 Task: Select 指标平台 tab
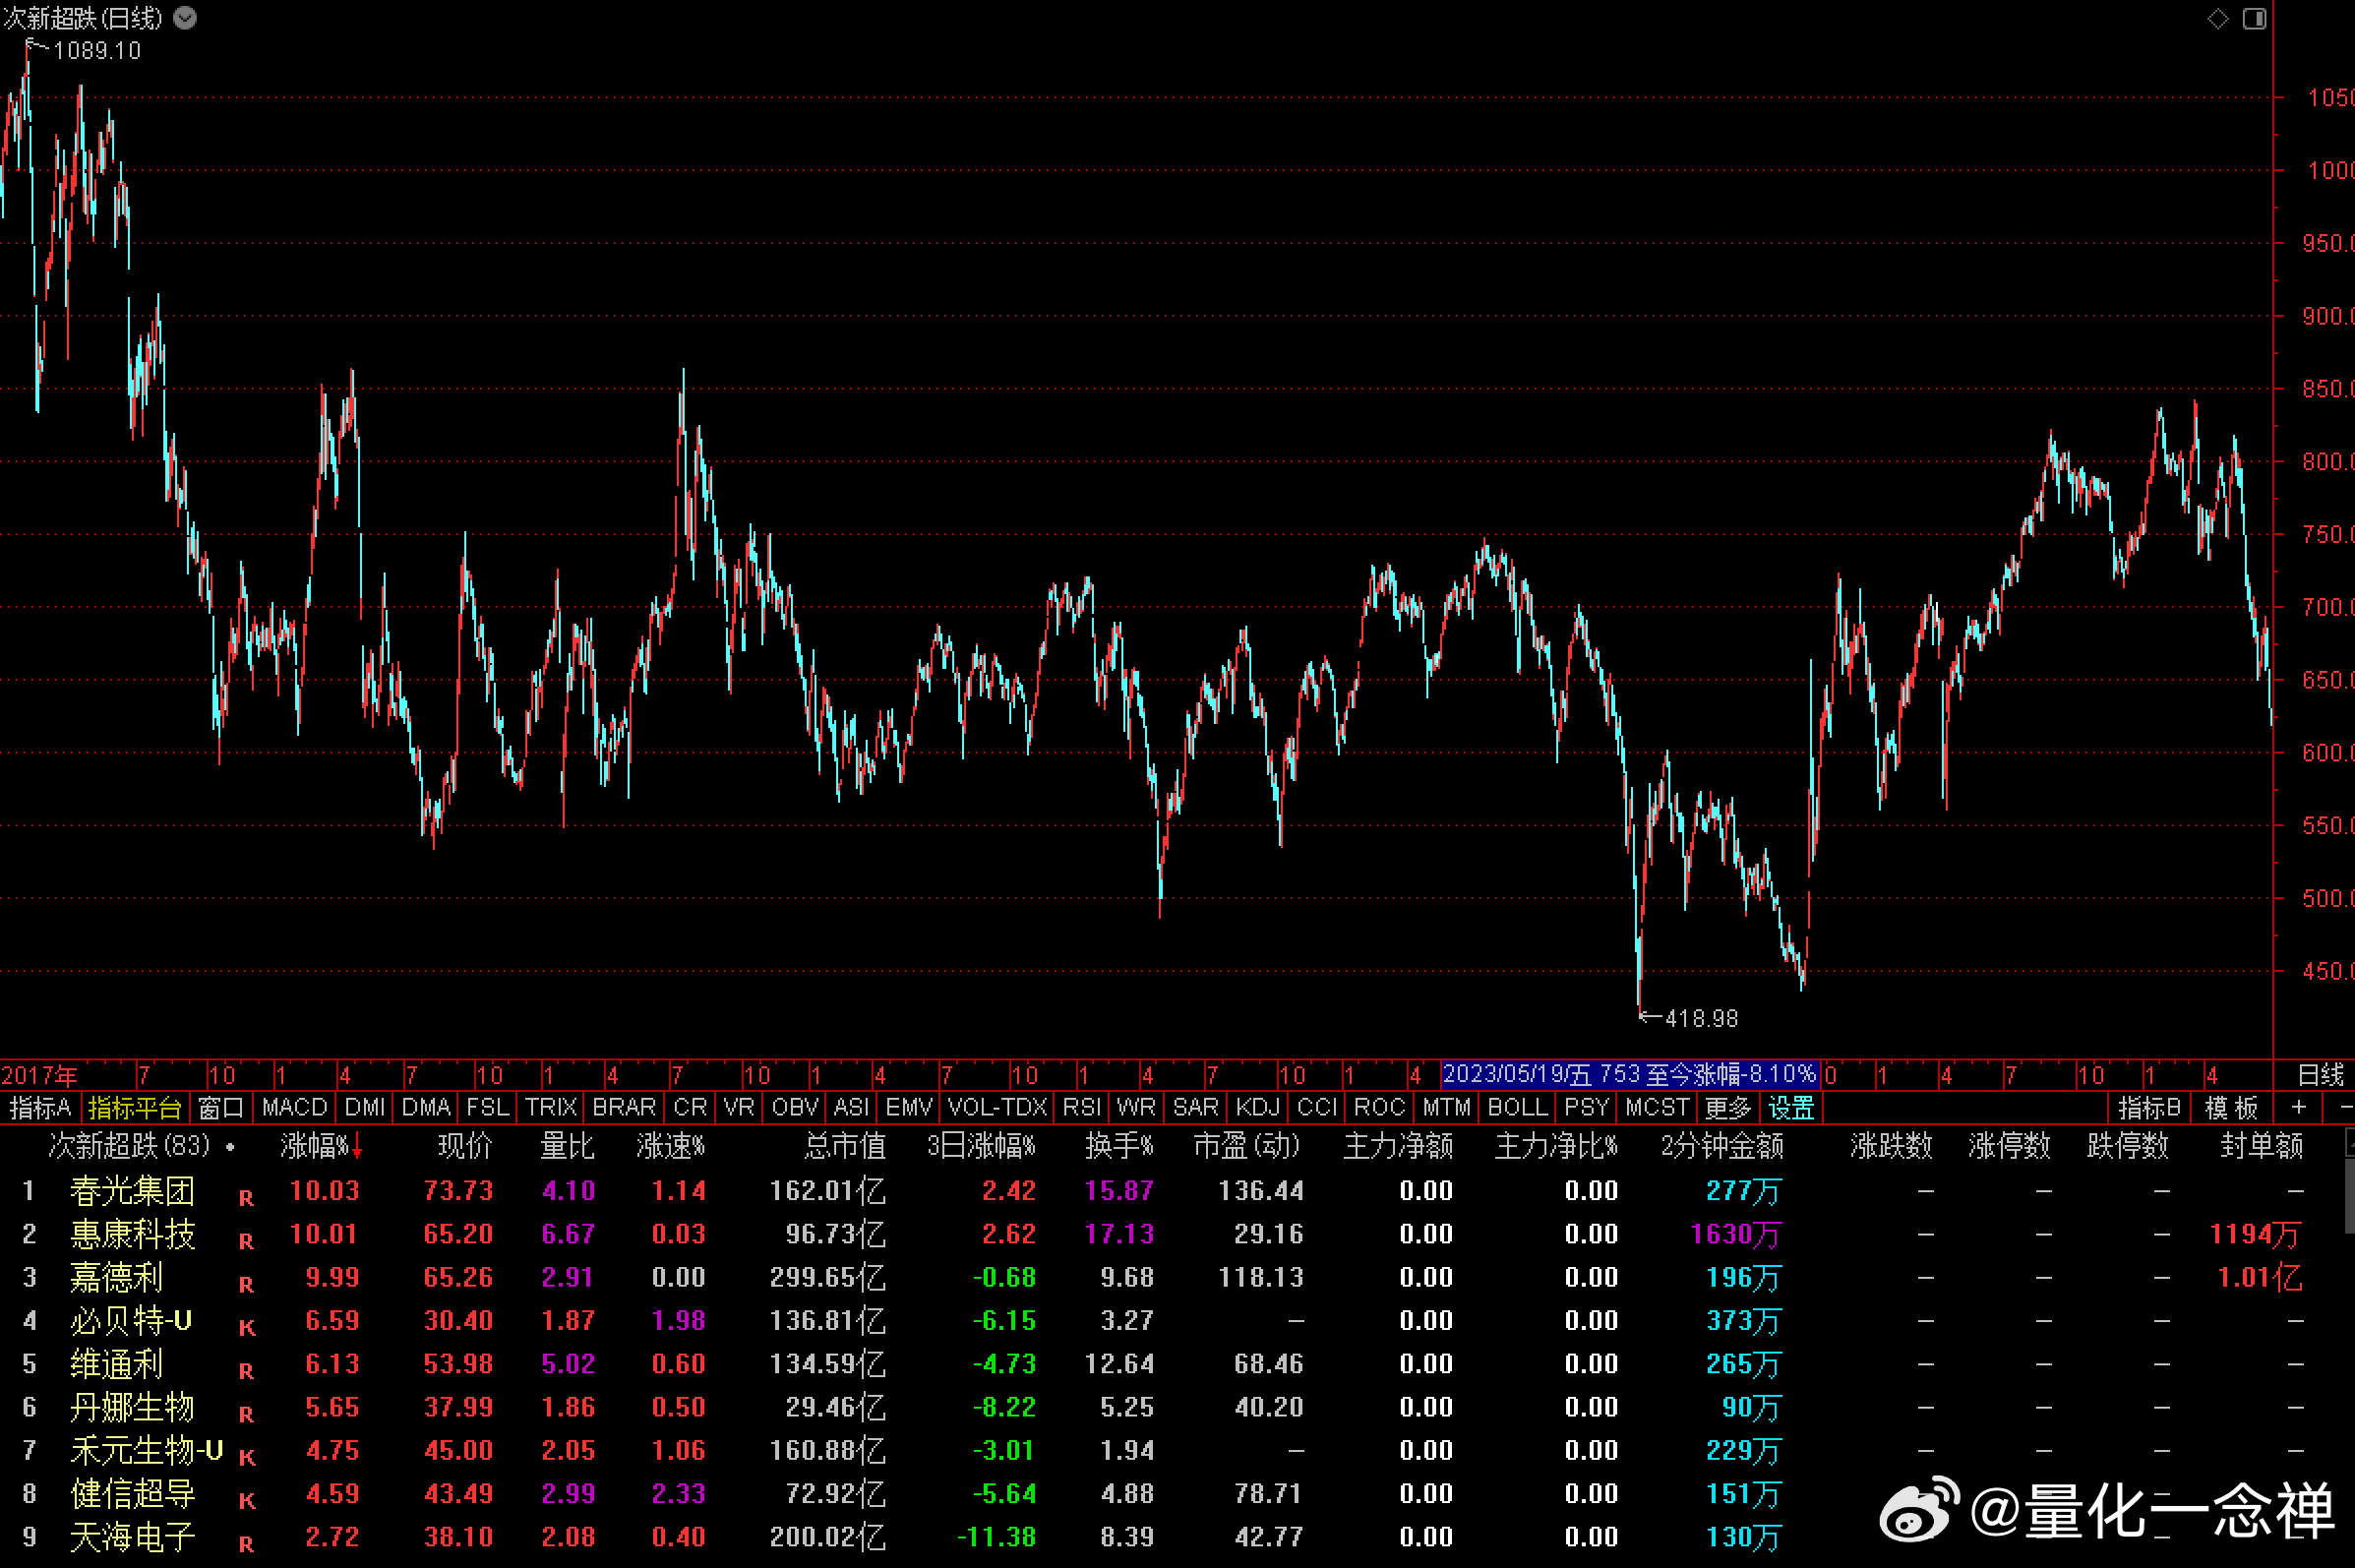(x=134, y=1107)
